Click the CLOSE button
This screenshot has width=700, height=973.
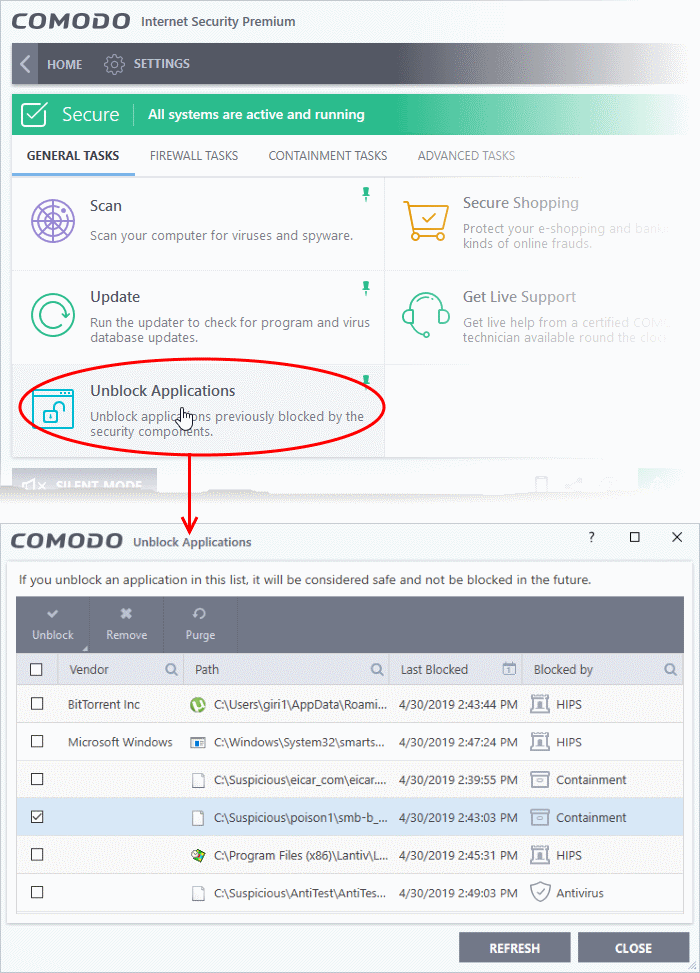[x=633, y=948]
